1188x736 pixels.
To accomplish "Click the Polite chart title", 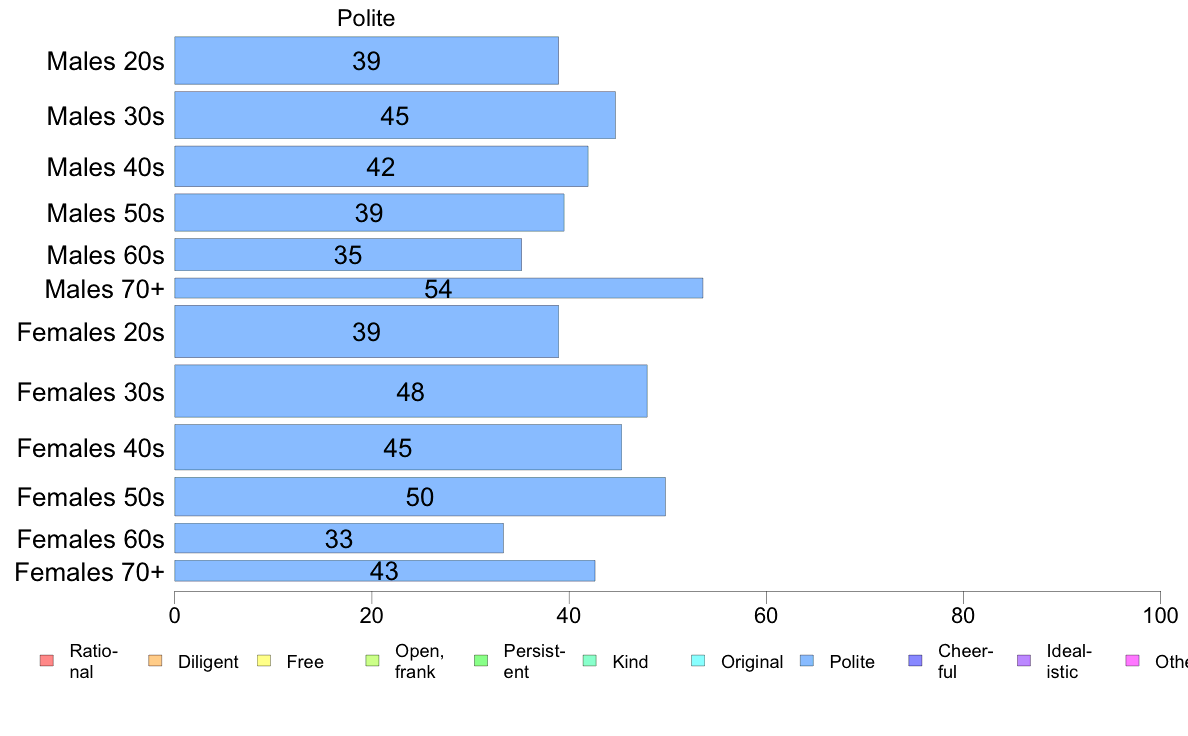I will (x=366, y=18).
